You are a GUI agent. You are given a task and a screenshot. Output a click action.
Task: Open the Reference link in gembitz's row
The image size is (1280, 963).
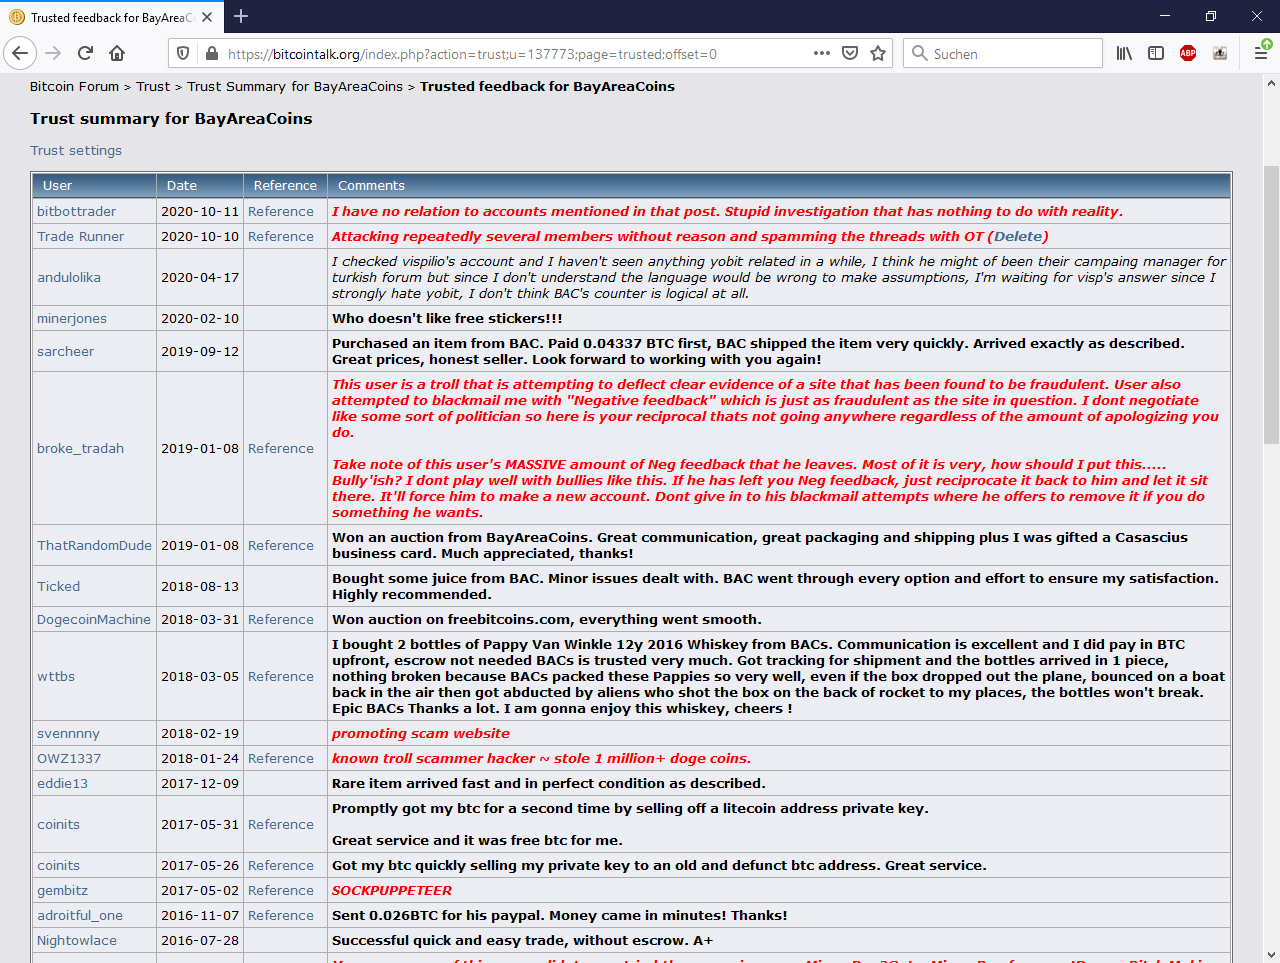281,891
